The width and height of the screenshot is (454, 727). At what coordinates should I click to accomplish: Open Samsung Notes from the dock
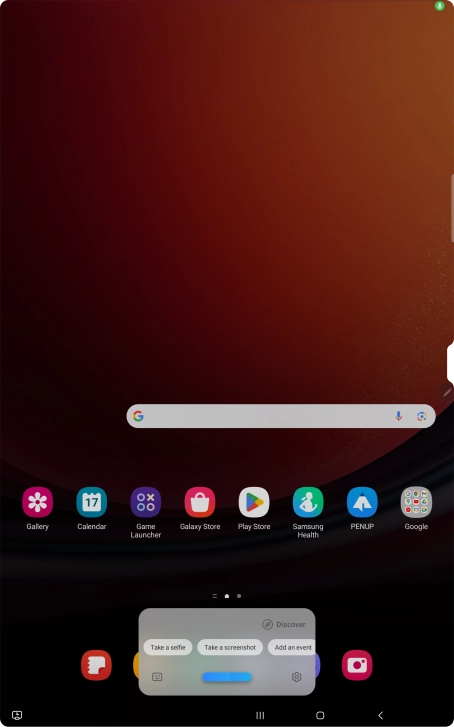(96, 665)
